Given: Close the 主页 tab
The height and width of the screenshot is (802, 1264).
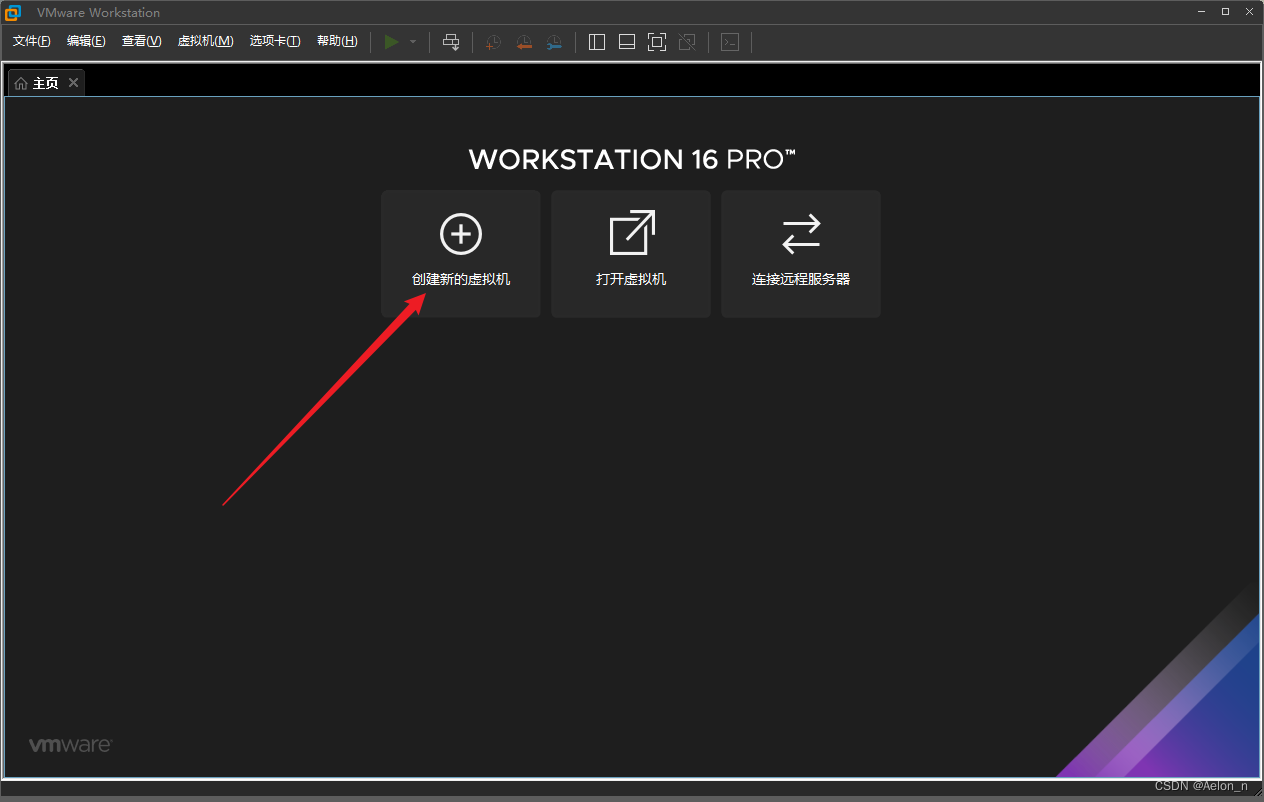Looking at the screenshot, I should [x=73, y=82].
